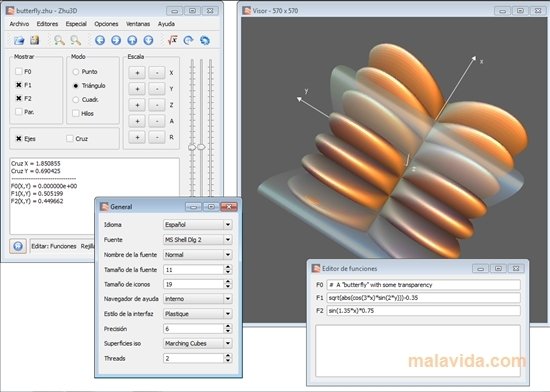Screen dimensions: 550x392
Task: Click the minus button for Z scale
Action: point(156,105)
